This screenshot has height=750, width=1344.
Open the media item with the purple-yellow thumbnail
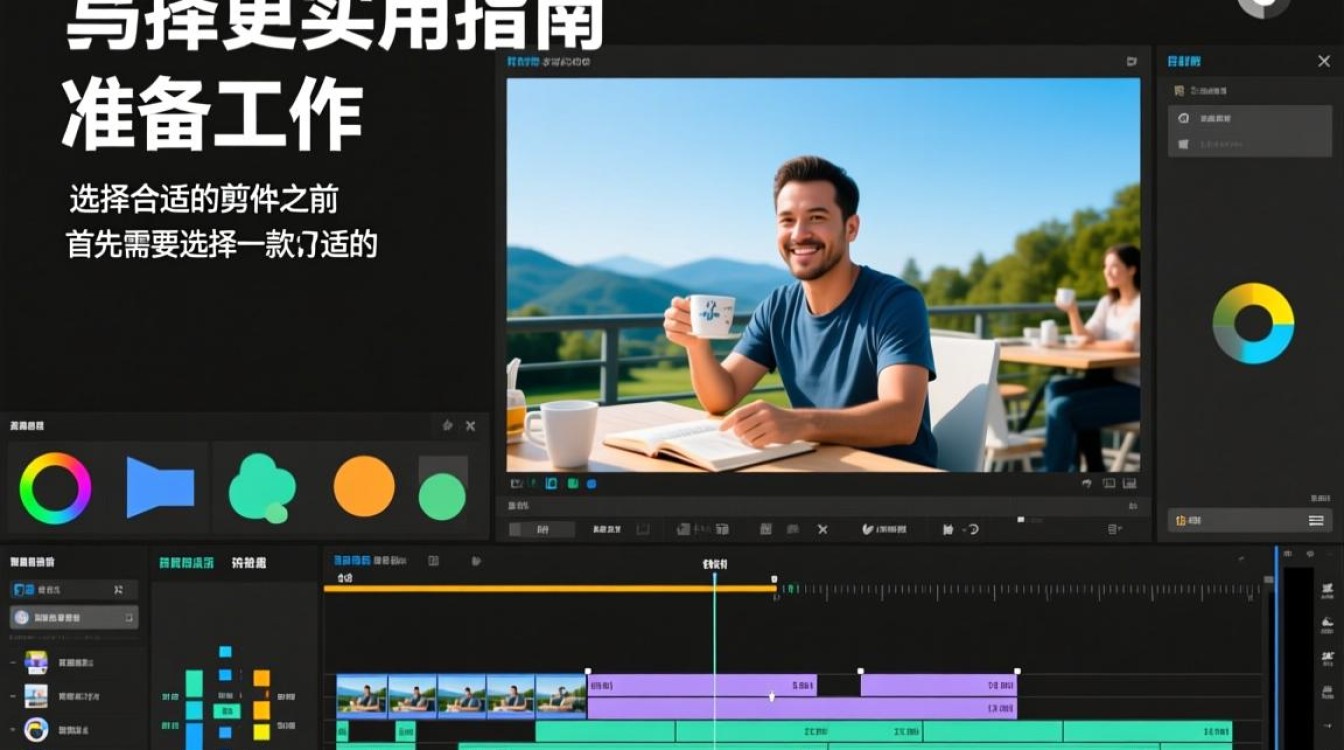pos(36,662)
